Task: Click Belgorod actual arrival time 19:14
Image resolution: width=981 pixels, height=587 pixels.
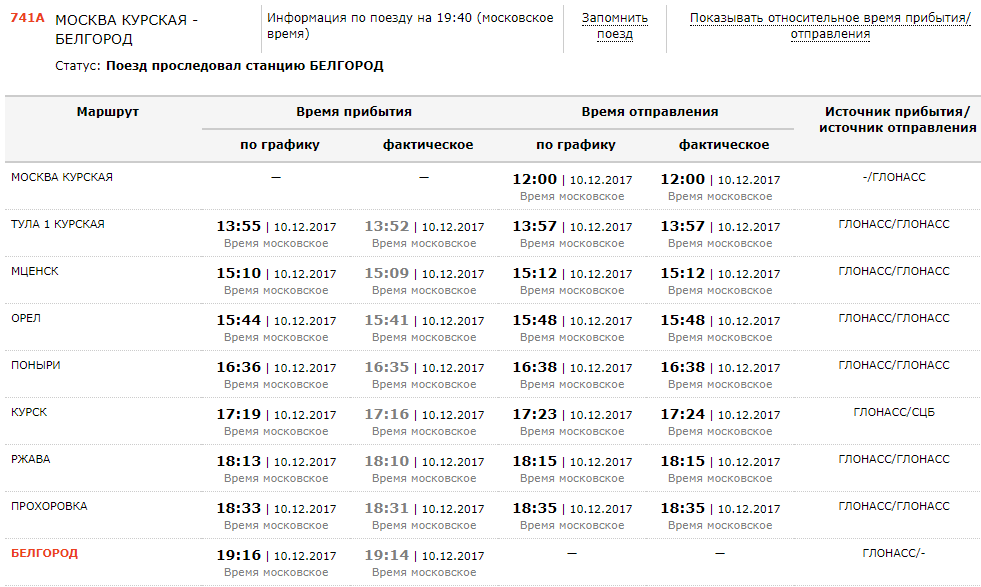Action: pyautogui.click(x=386, y=554)
